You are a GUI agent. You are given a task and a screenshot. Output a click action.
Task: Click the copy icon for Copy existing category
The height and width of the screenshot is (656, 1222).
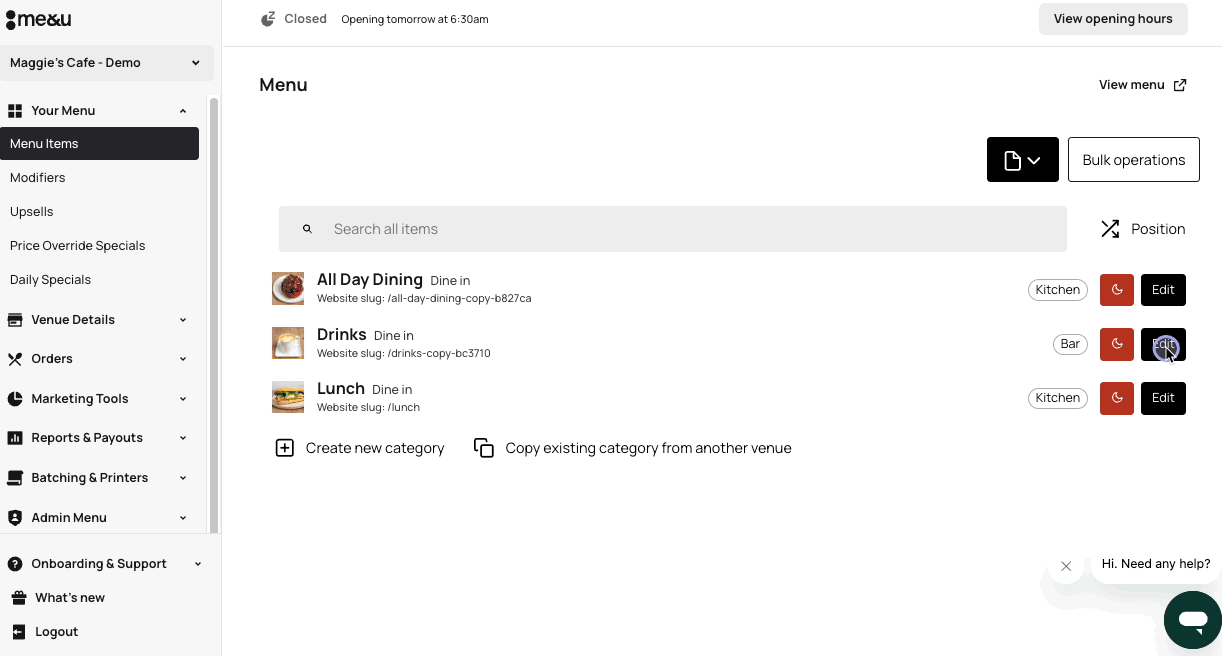click(484, 448)
